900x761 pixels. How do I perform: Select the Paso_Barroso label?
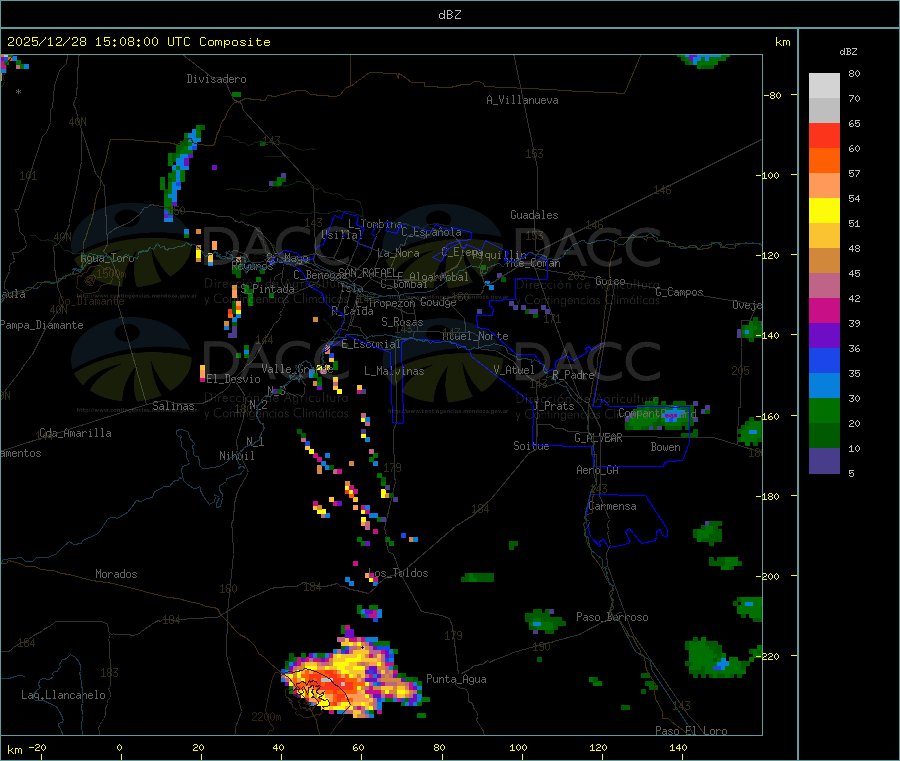[x=612, y=617]
